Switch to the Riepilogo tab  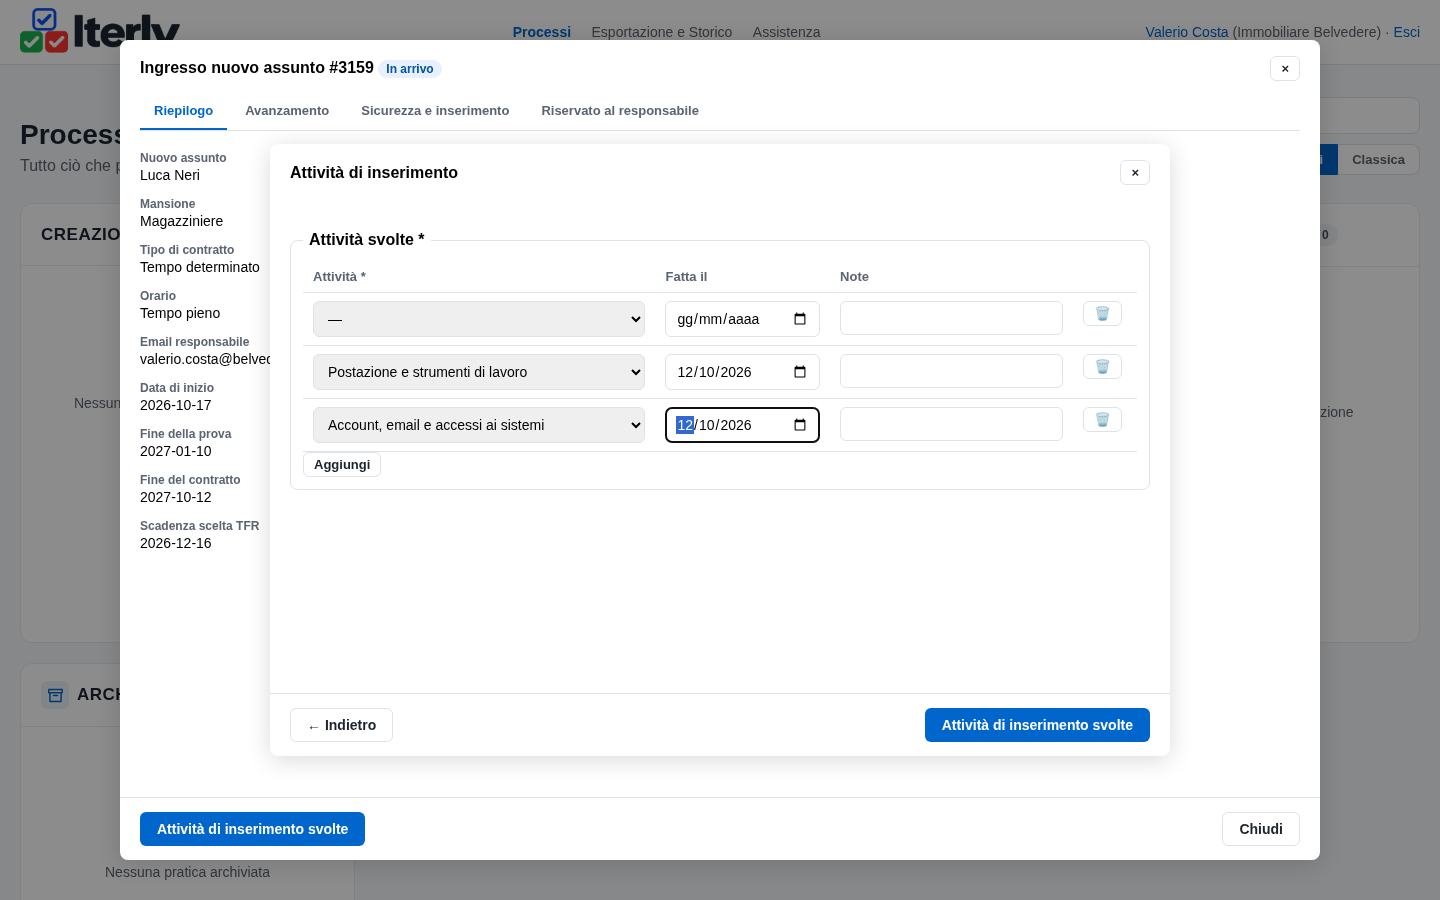tap(183, 111)
